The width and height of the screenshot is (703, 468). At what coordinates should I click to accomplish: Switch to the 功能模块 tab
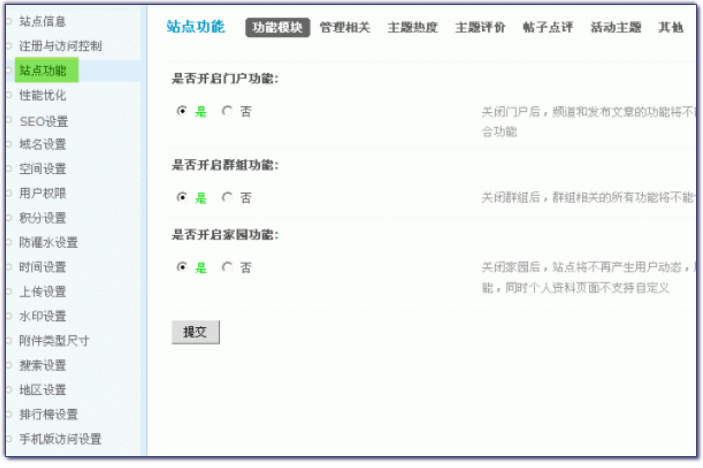point(277,28)
